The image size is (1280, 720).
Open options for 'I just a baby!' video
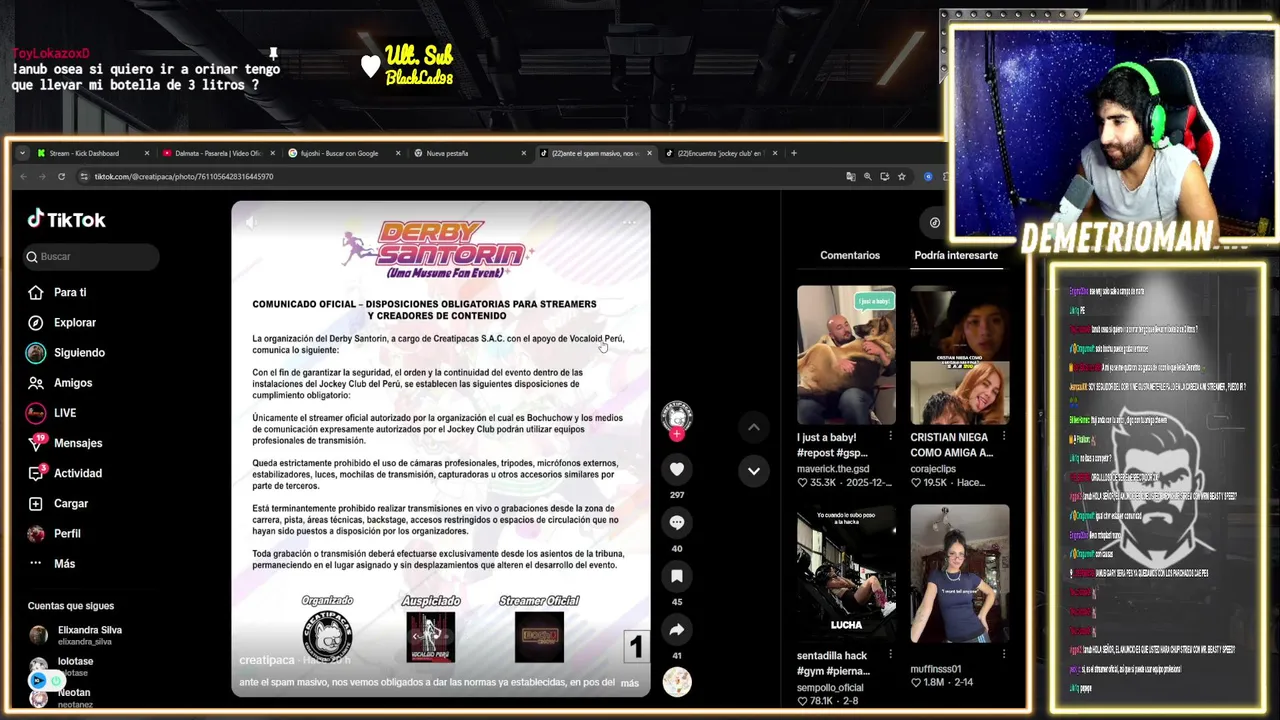click(x=890, y=437)
